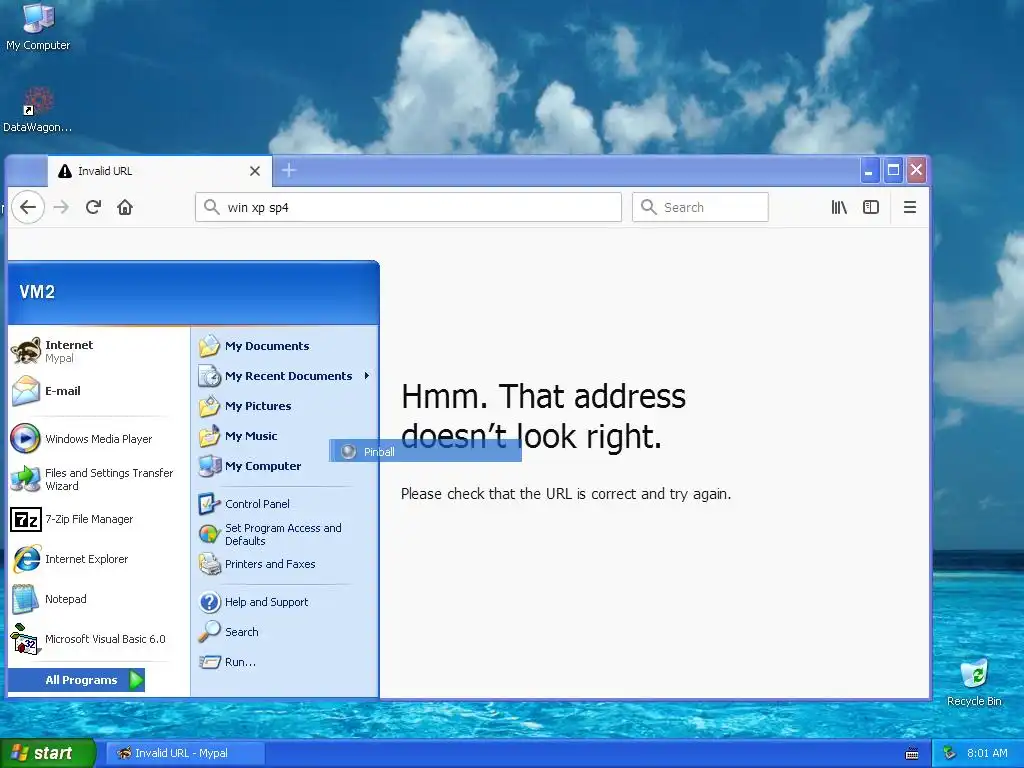
Task: Click the 8:01 AM clock
Action: pos(987,753)
